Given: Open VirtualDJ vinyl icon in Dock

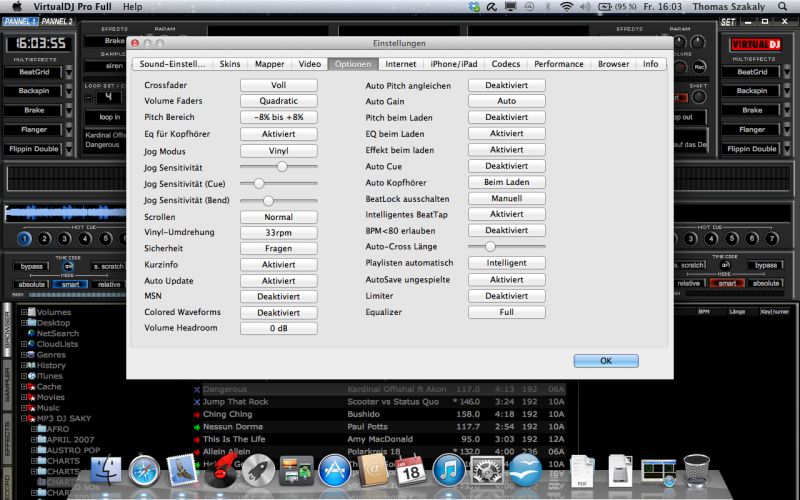Looking at the screenshot, I should [220, 469].
